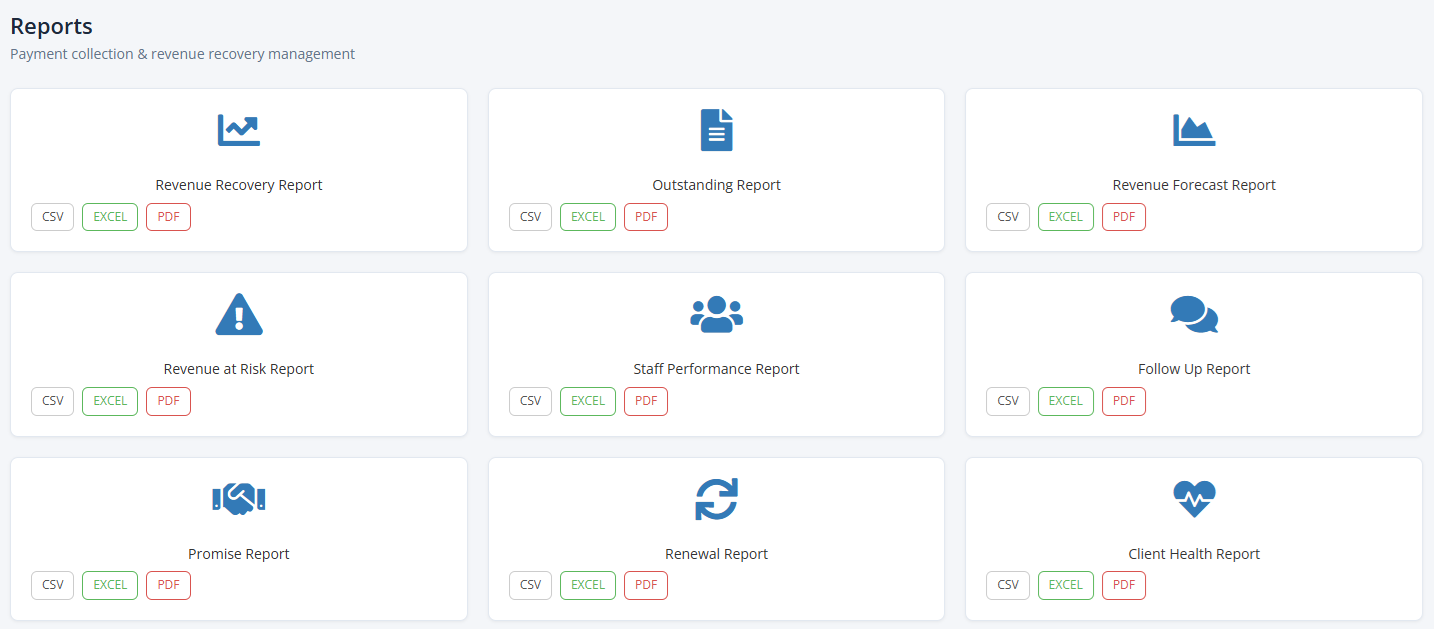Viewport: 1434px width, 629px height.
Task: Export Renewal Report as CSV
Action: [x=530, y=586]
